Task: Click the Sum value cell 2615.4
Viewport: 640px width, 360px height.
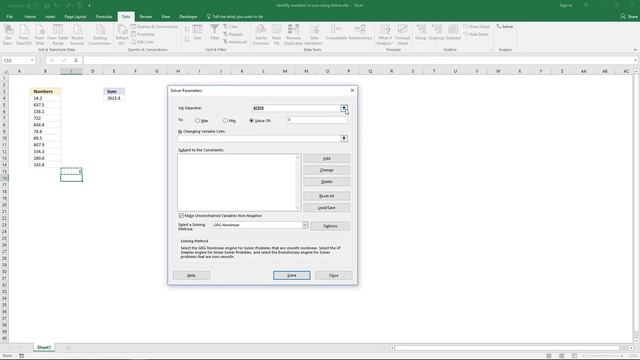Action: [x=114, y=98]
